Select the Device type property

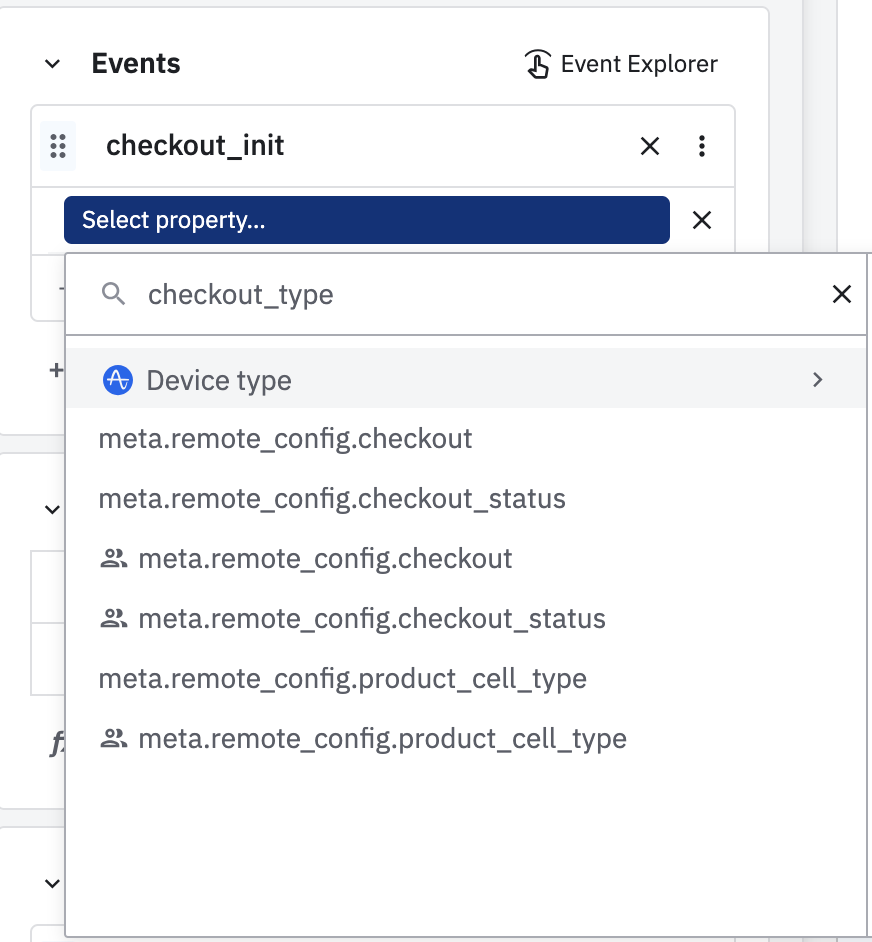coord(219,380)
